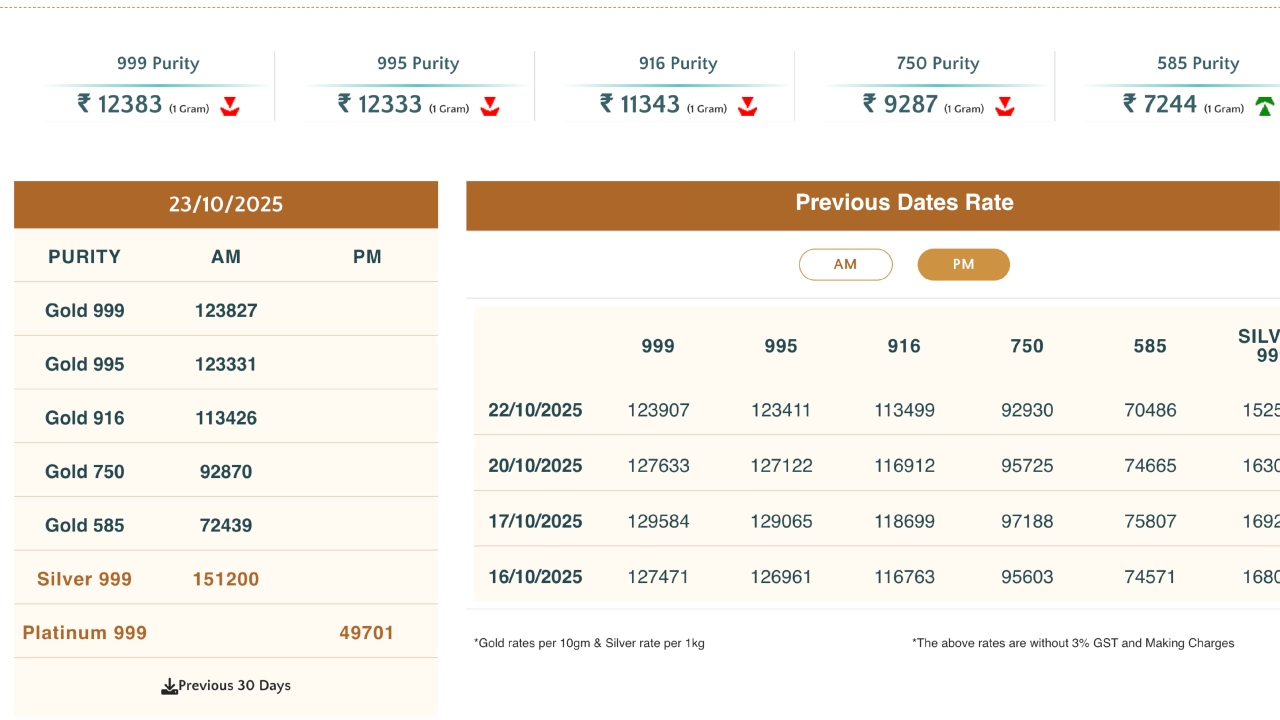1280x720 pixels.
Task: Select the 20/10/2025 row date
Action: (x=535, y=466)
